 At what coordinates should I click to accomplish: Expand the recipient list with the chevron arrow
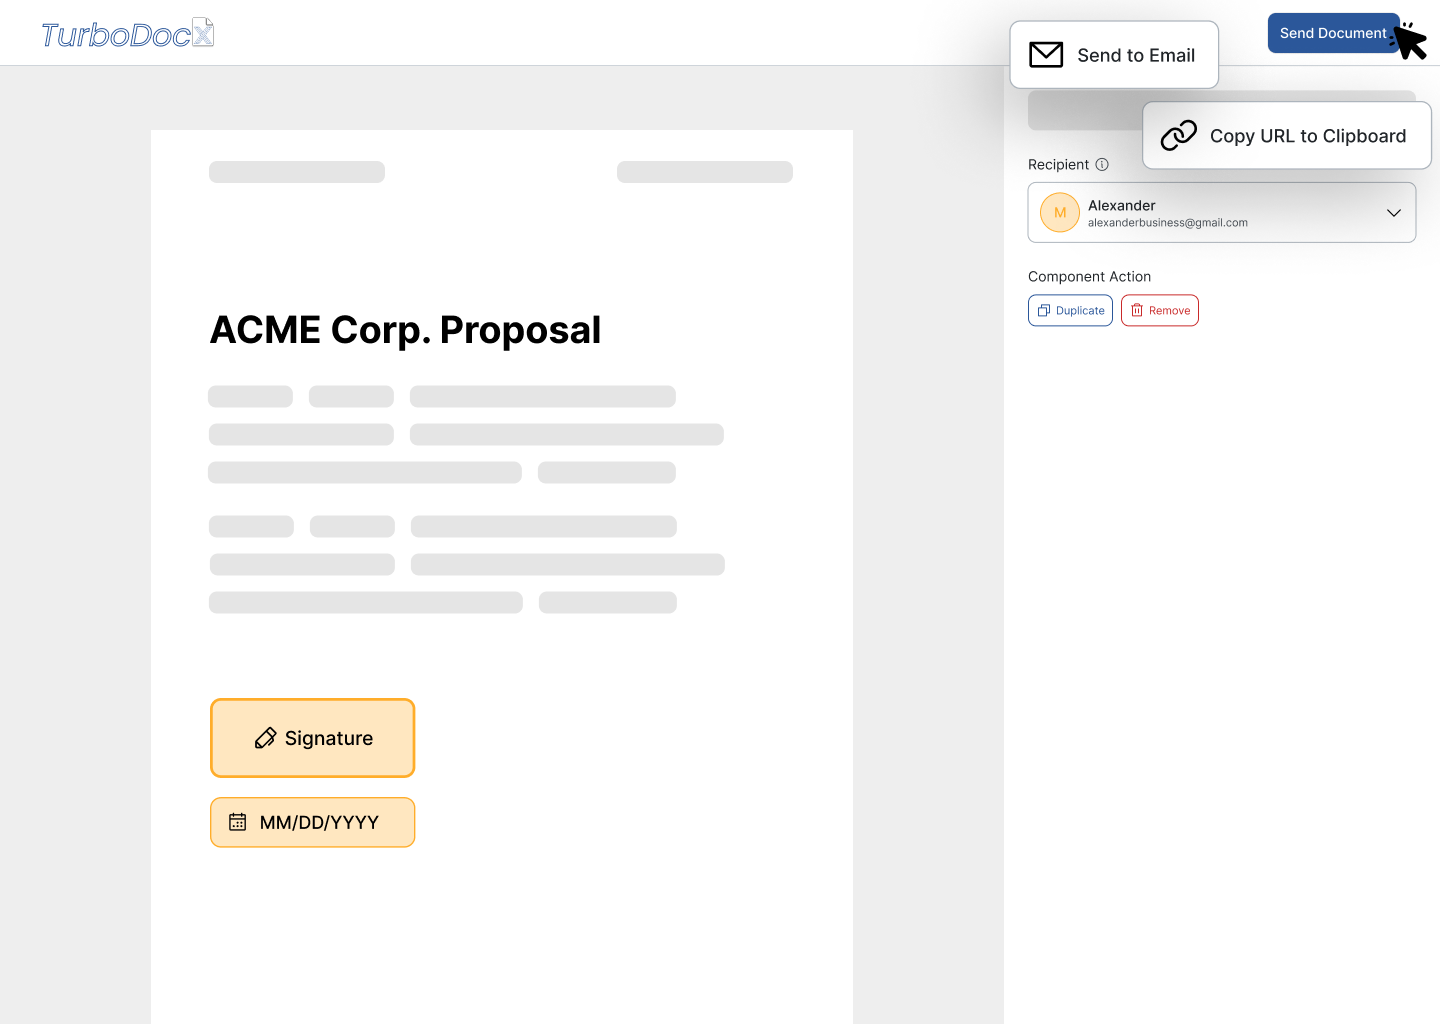click(x=1394, y=213)
